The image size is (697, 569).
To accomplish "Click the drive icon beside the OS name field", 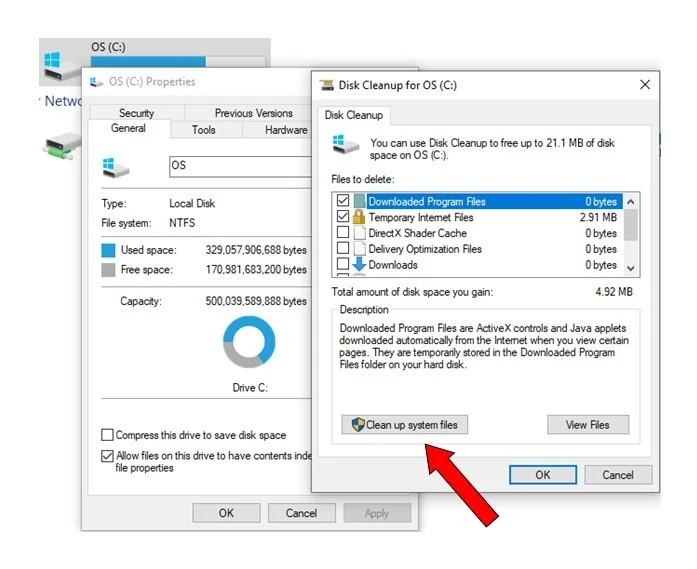I will point(116,168).
